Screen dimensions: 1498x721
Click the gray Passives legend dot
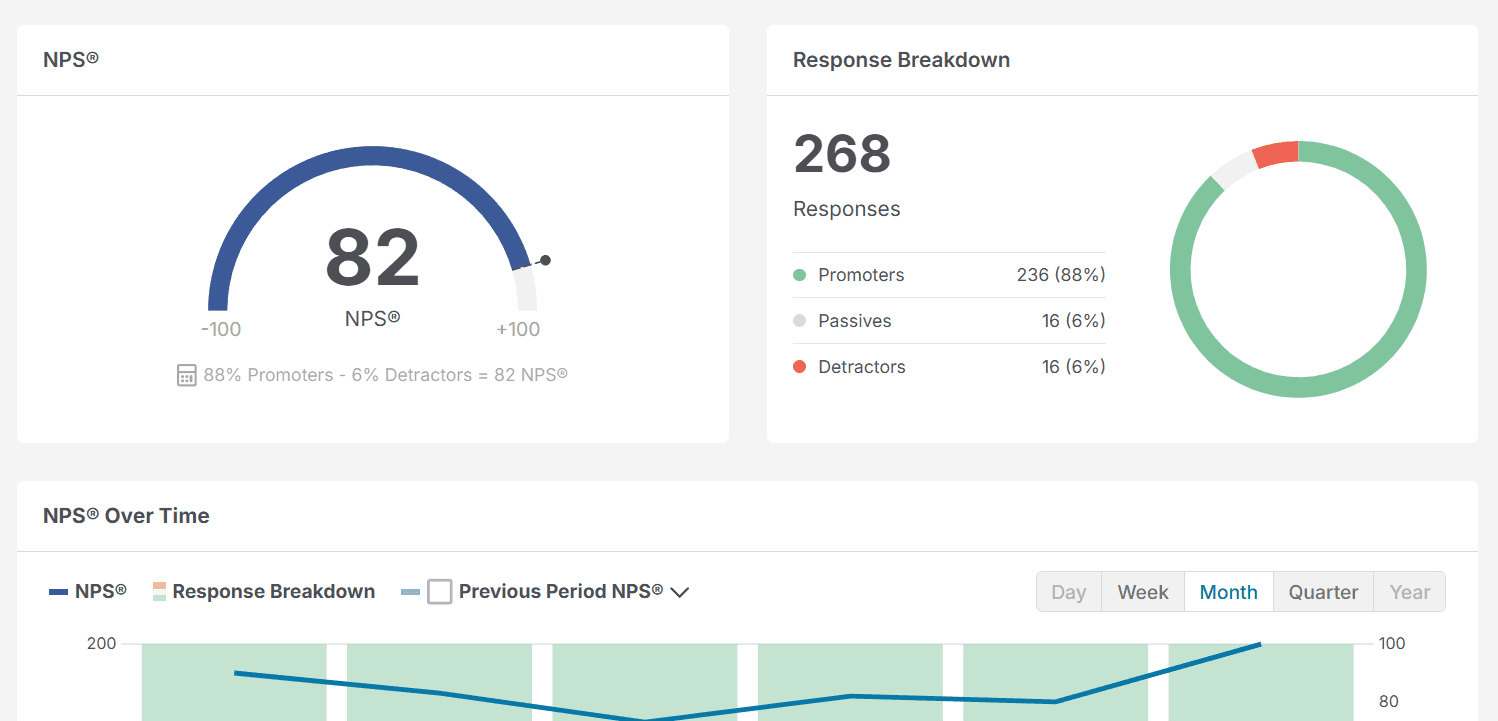799,321
